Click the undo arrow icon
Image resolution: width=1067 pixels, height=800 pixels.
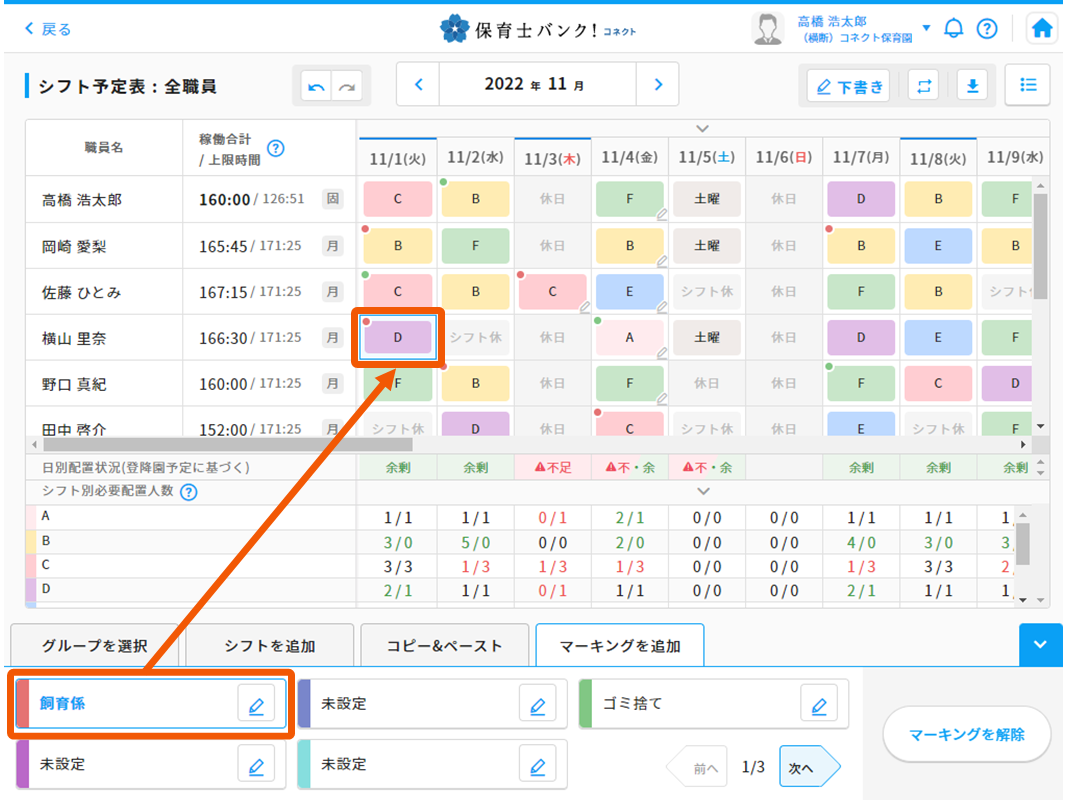(317, 87)
